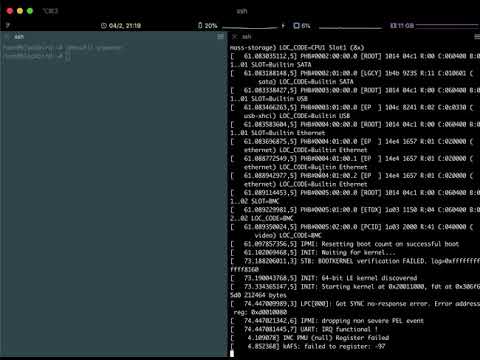480x360 pixels.
Task: Click the battery icon next to 20%
Action: point(200,25)
